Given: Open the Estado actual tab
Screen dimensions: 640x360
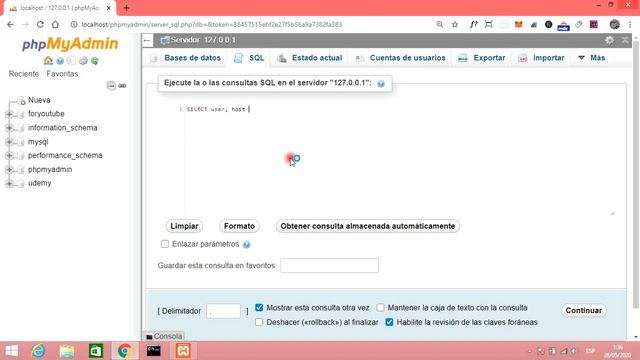Looking at the screenshot, I should click(310, 58).
